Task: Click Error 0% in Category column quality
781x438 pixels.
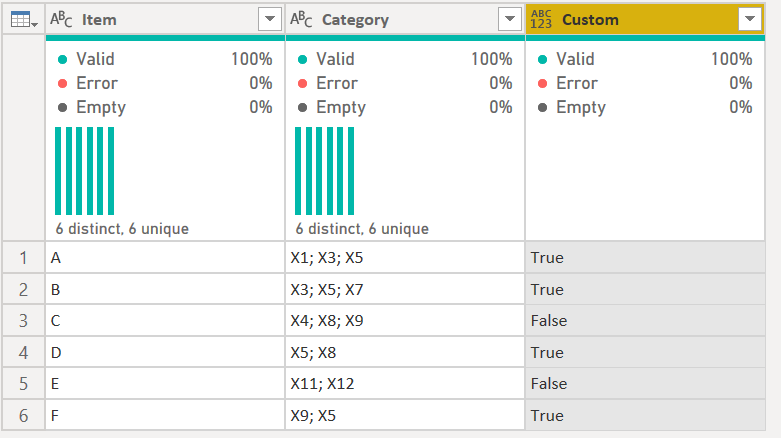Action: tap(405, 83)
